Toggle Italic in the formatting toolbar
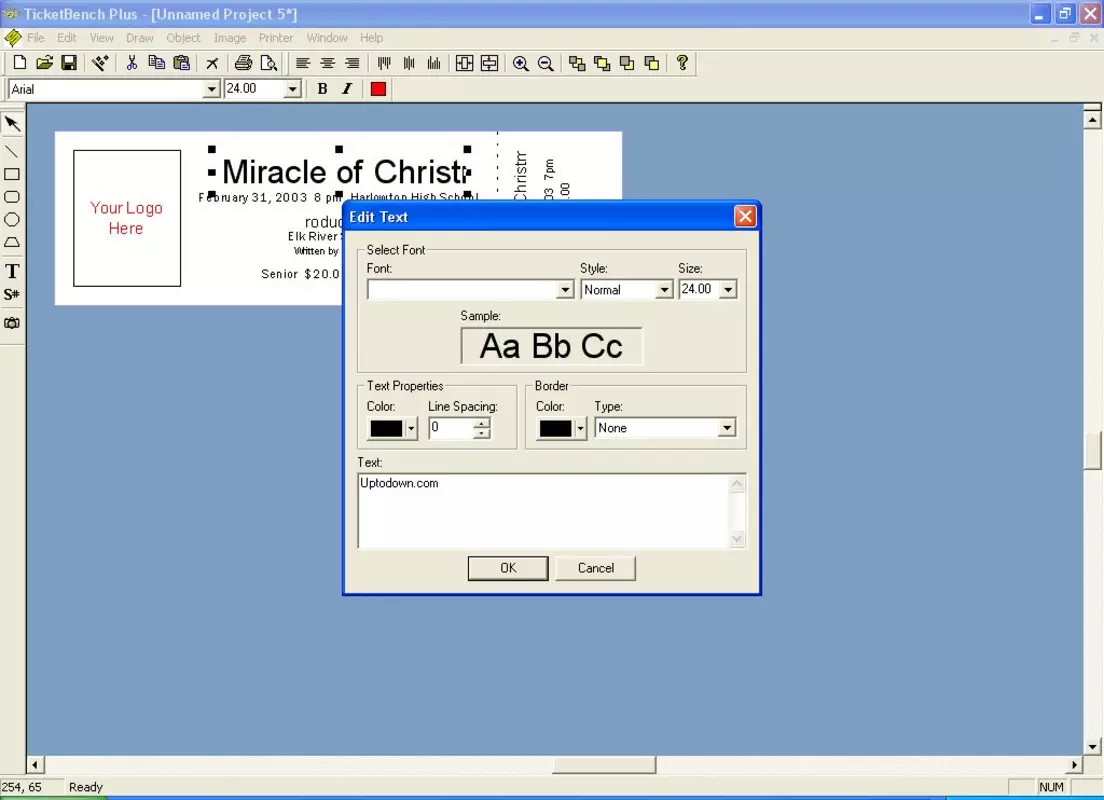Viewport: 1104px width, 800px height. pos(346,89)
